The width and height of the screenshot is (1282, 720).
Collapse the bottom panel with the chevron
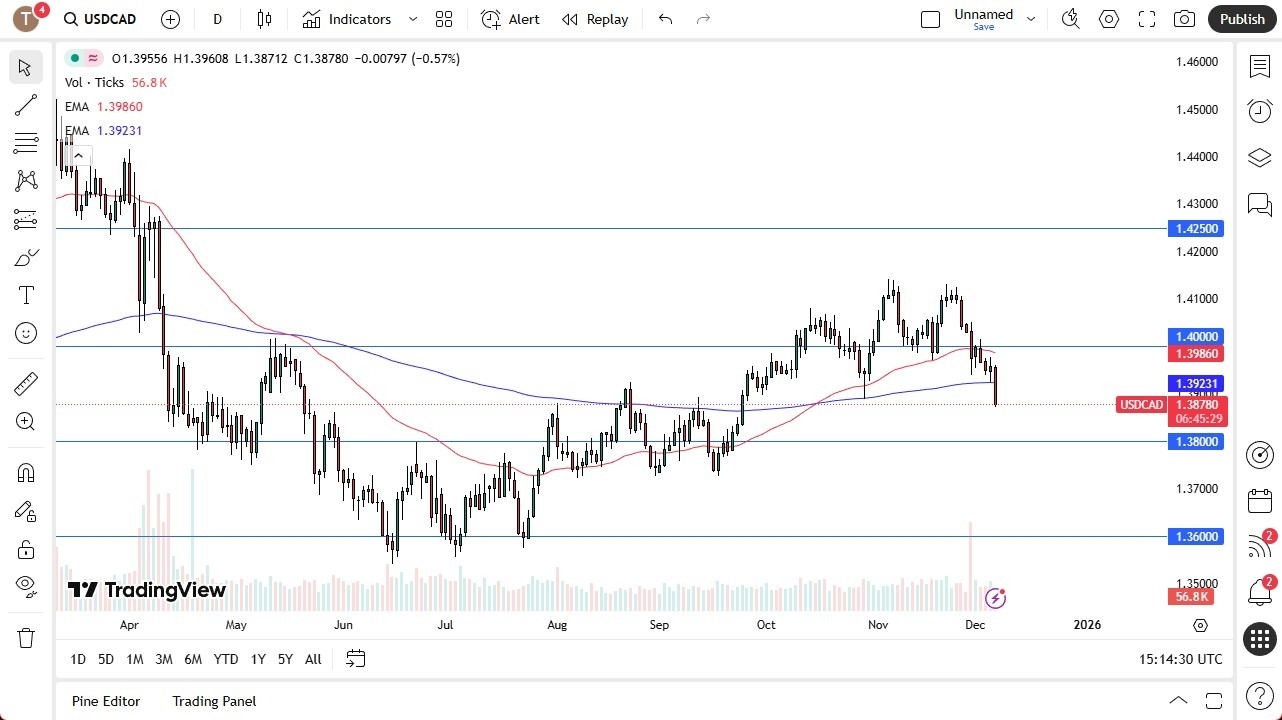click(x=1179, y=701)
